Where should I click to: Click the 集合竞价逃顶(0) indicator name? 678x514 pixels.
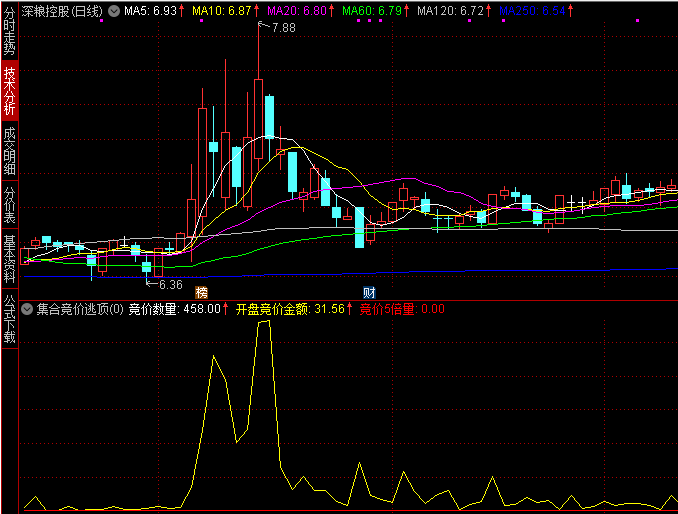pyautogui.click(x=80, y=309)
